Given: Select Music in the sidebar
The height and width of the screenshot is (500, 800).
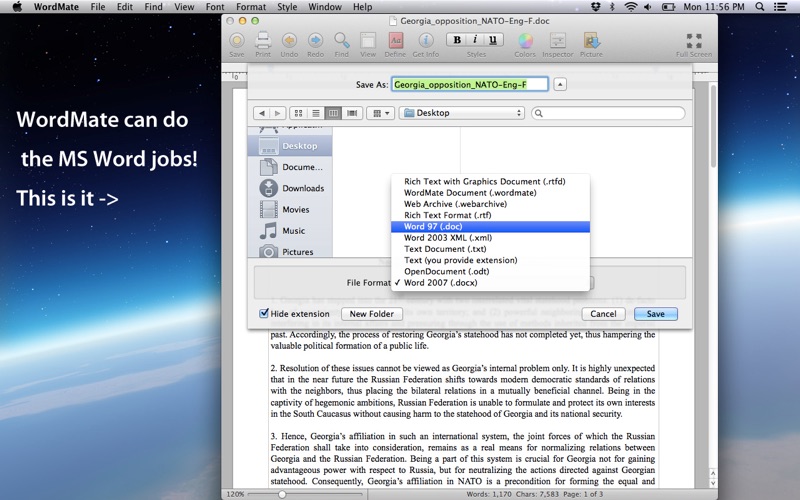Looking at the screenshot, I should pos(290,231).
